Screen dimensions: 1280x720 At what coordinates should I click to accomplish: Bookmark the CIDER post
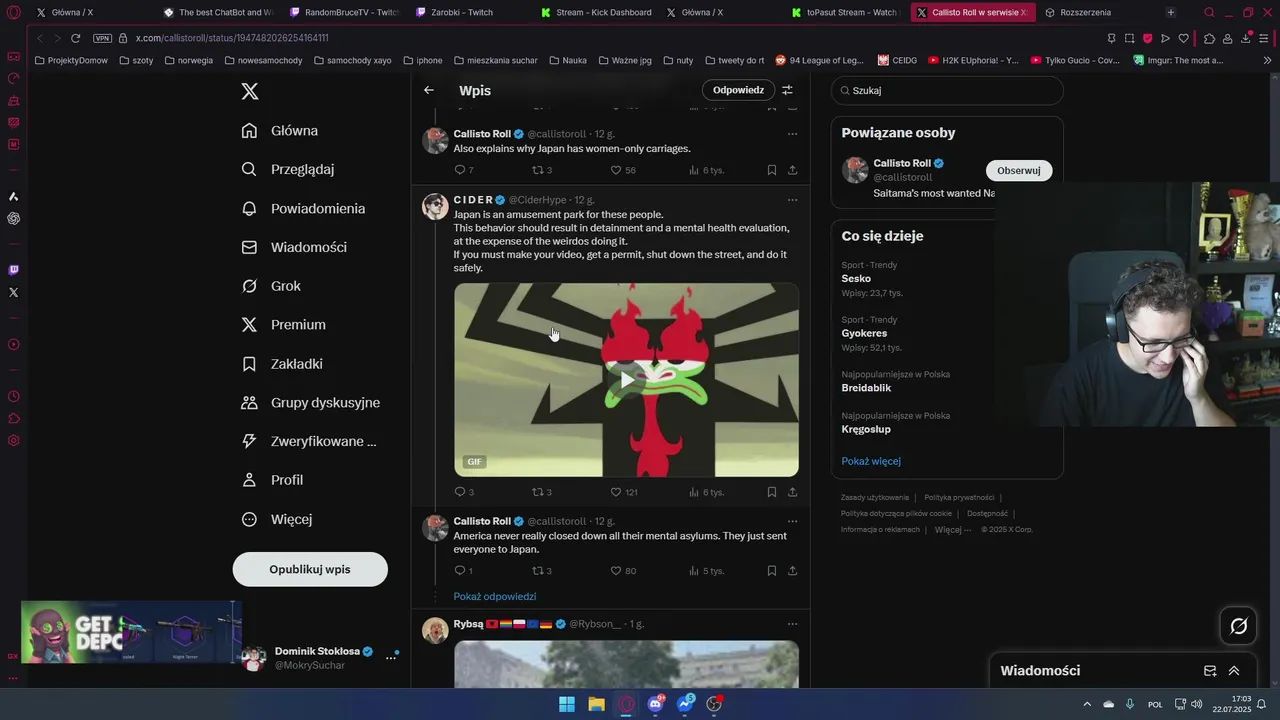772,492
